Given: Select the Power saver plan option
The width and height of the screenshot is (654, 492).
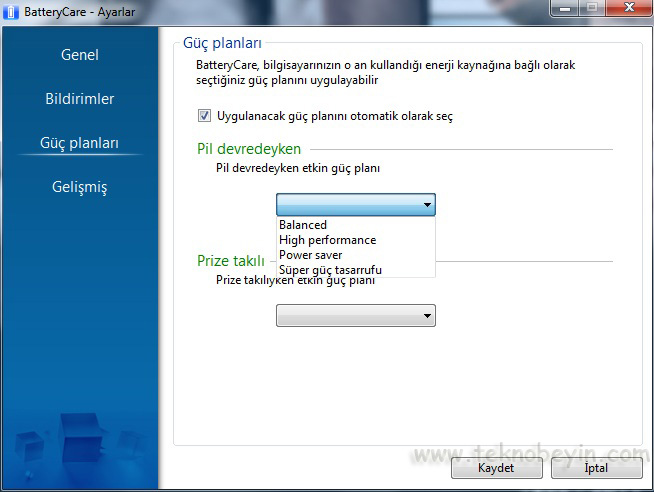Looking at the screenshot, I should point(356,255).
